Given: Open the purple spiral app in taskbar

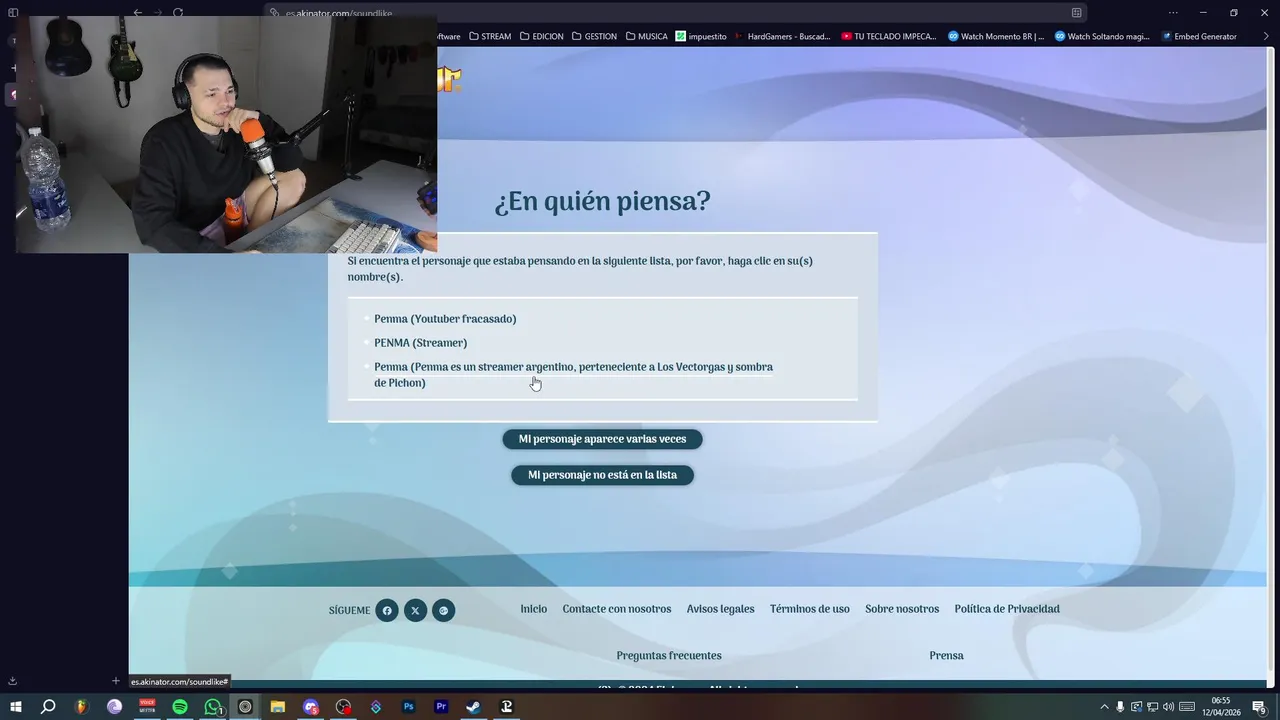Looking at the screenshot, I should (114, 707).
